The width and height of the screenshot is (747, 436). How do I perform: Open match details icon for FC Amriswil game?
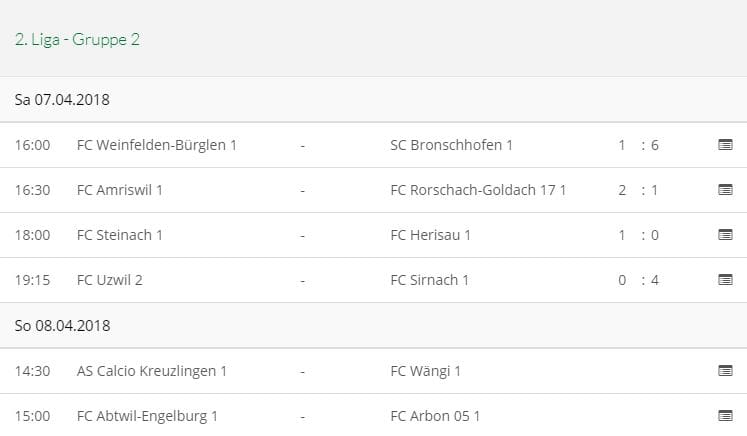coord(725,190)
